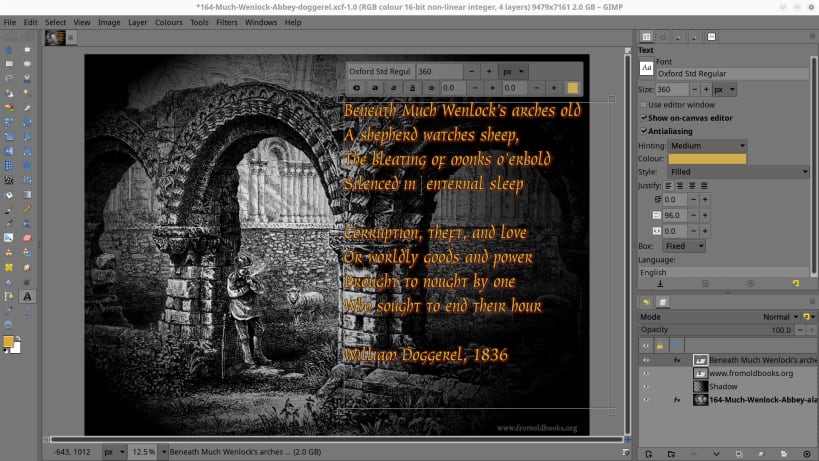Toggle the Antialiasing checkbox
The height and width of the screenshot is (461, 819).
(644, 131)
